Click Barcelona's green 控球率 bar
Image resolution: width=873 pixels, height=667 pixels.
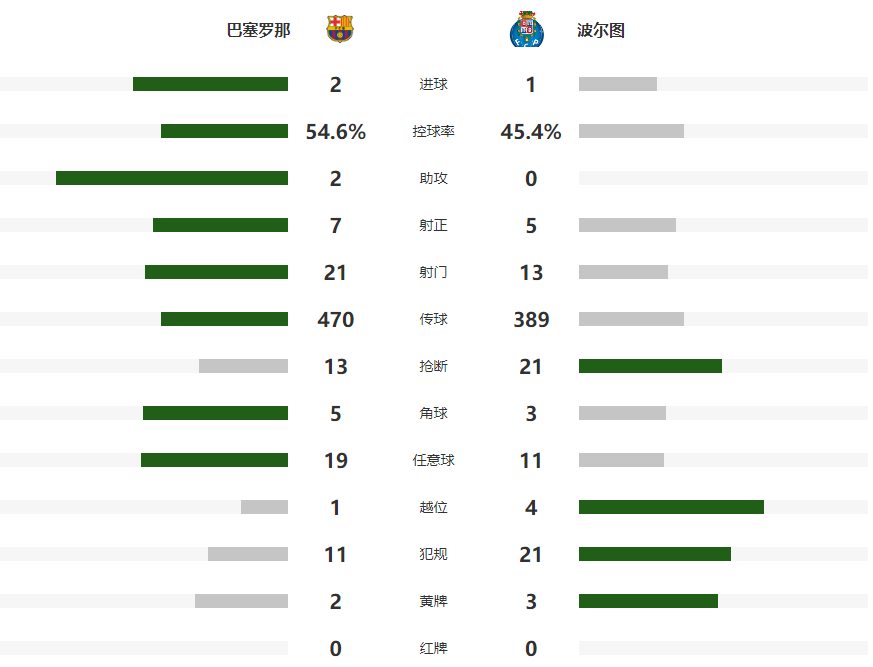click(x=224, y=131)
